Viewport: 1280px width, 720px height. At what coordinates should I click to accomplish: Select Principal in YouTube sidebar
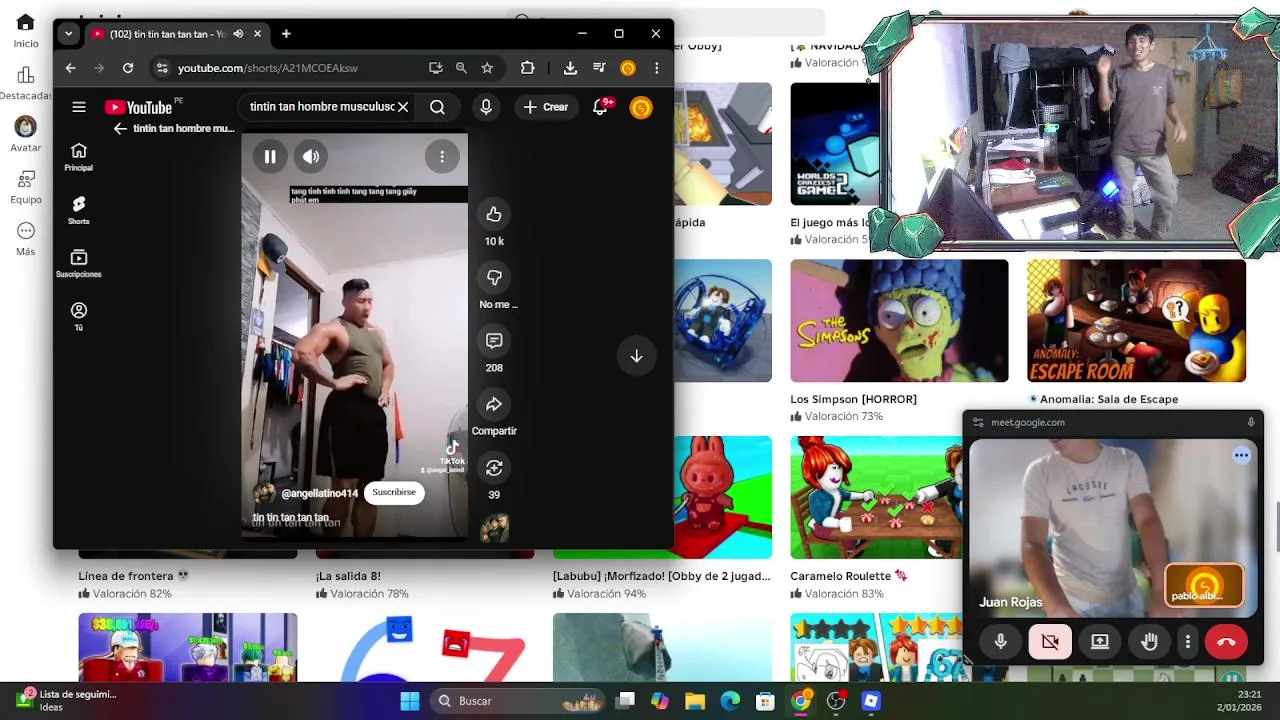point(79,157)
